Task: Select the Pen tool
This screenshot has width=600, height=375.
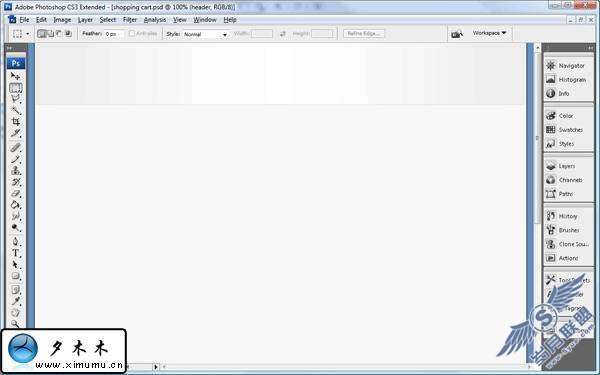Action: pyautogui.click(x=15, y=241)
